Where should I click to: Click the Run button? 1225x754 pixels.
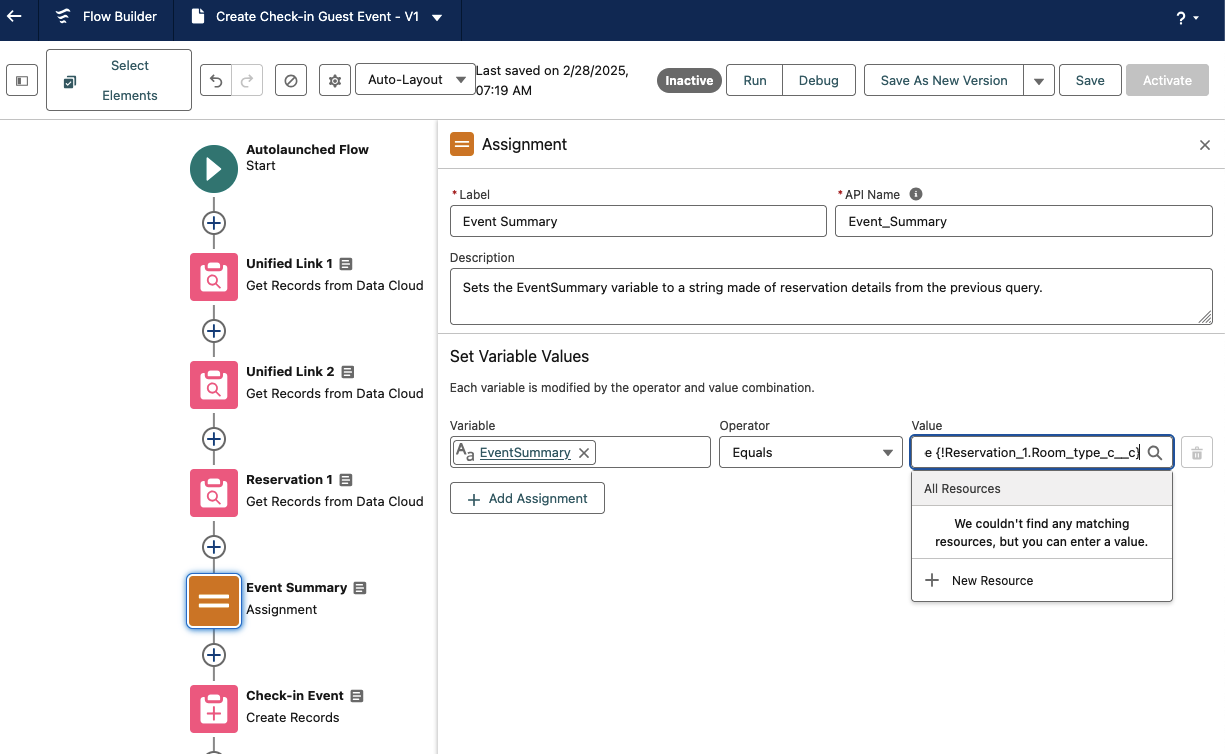point(755,80)
